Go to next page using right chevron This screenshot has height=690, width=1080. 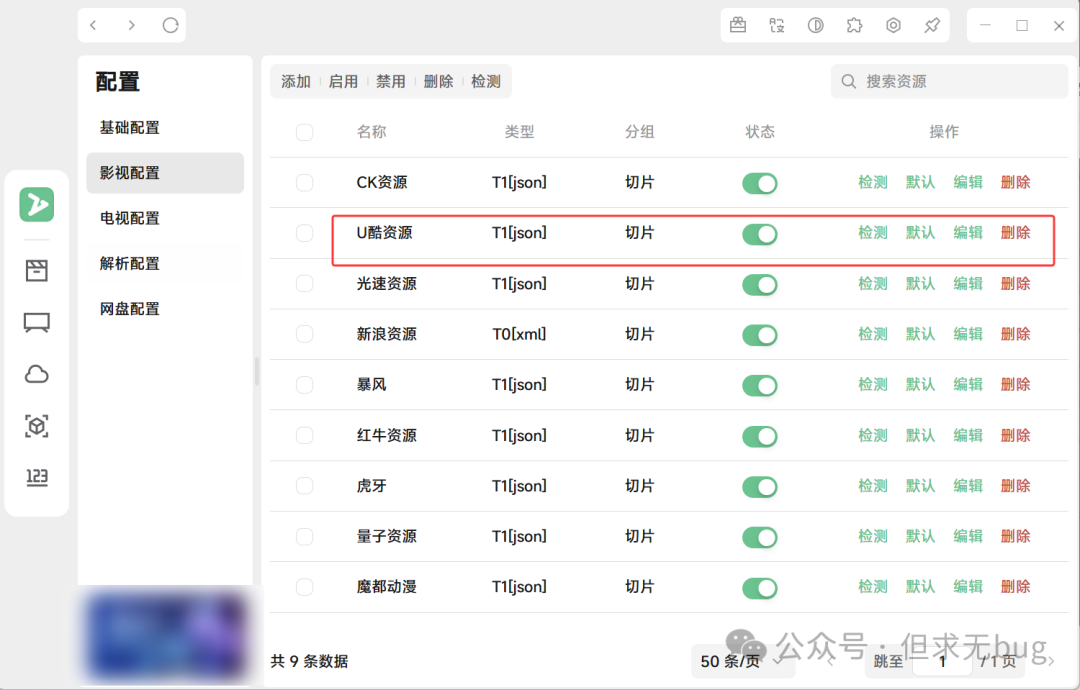tap(1050, 660)
